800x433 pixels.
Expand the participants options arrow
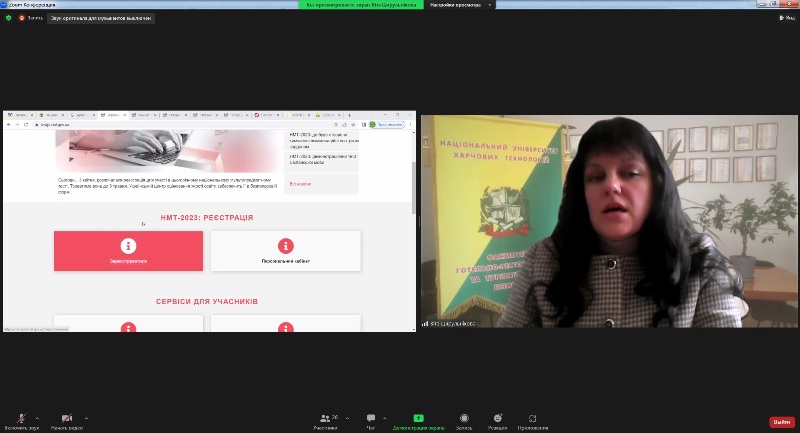[x=347, y=418]
